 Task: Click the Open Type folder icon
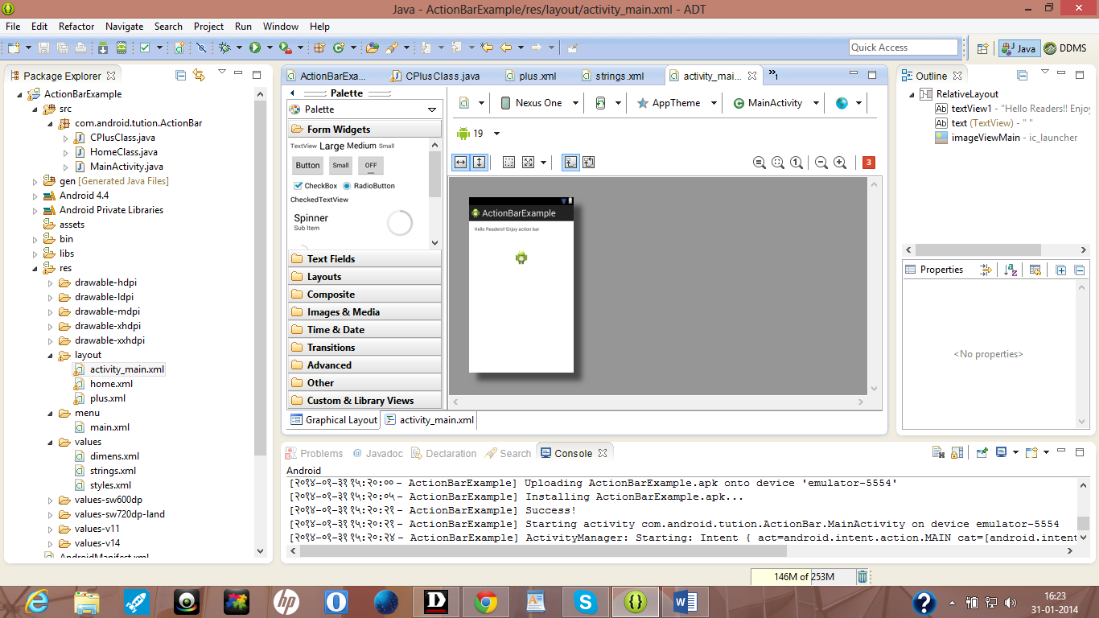pos(372,48)
